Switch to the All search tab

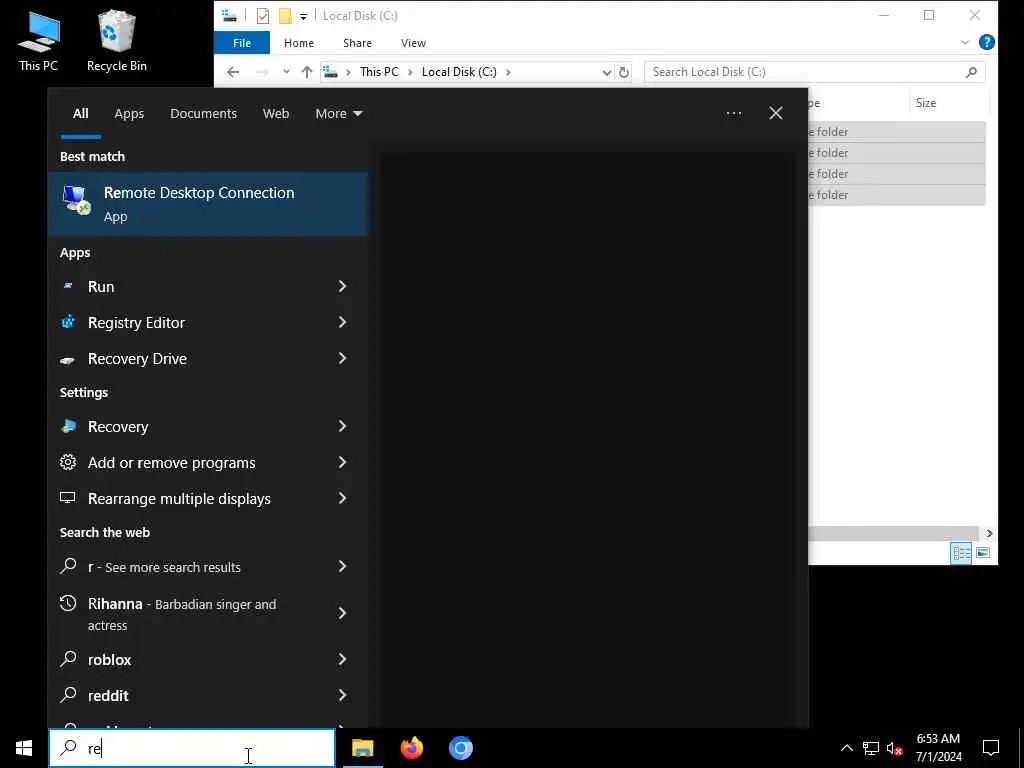point(80,114)
